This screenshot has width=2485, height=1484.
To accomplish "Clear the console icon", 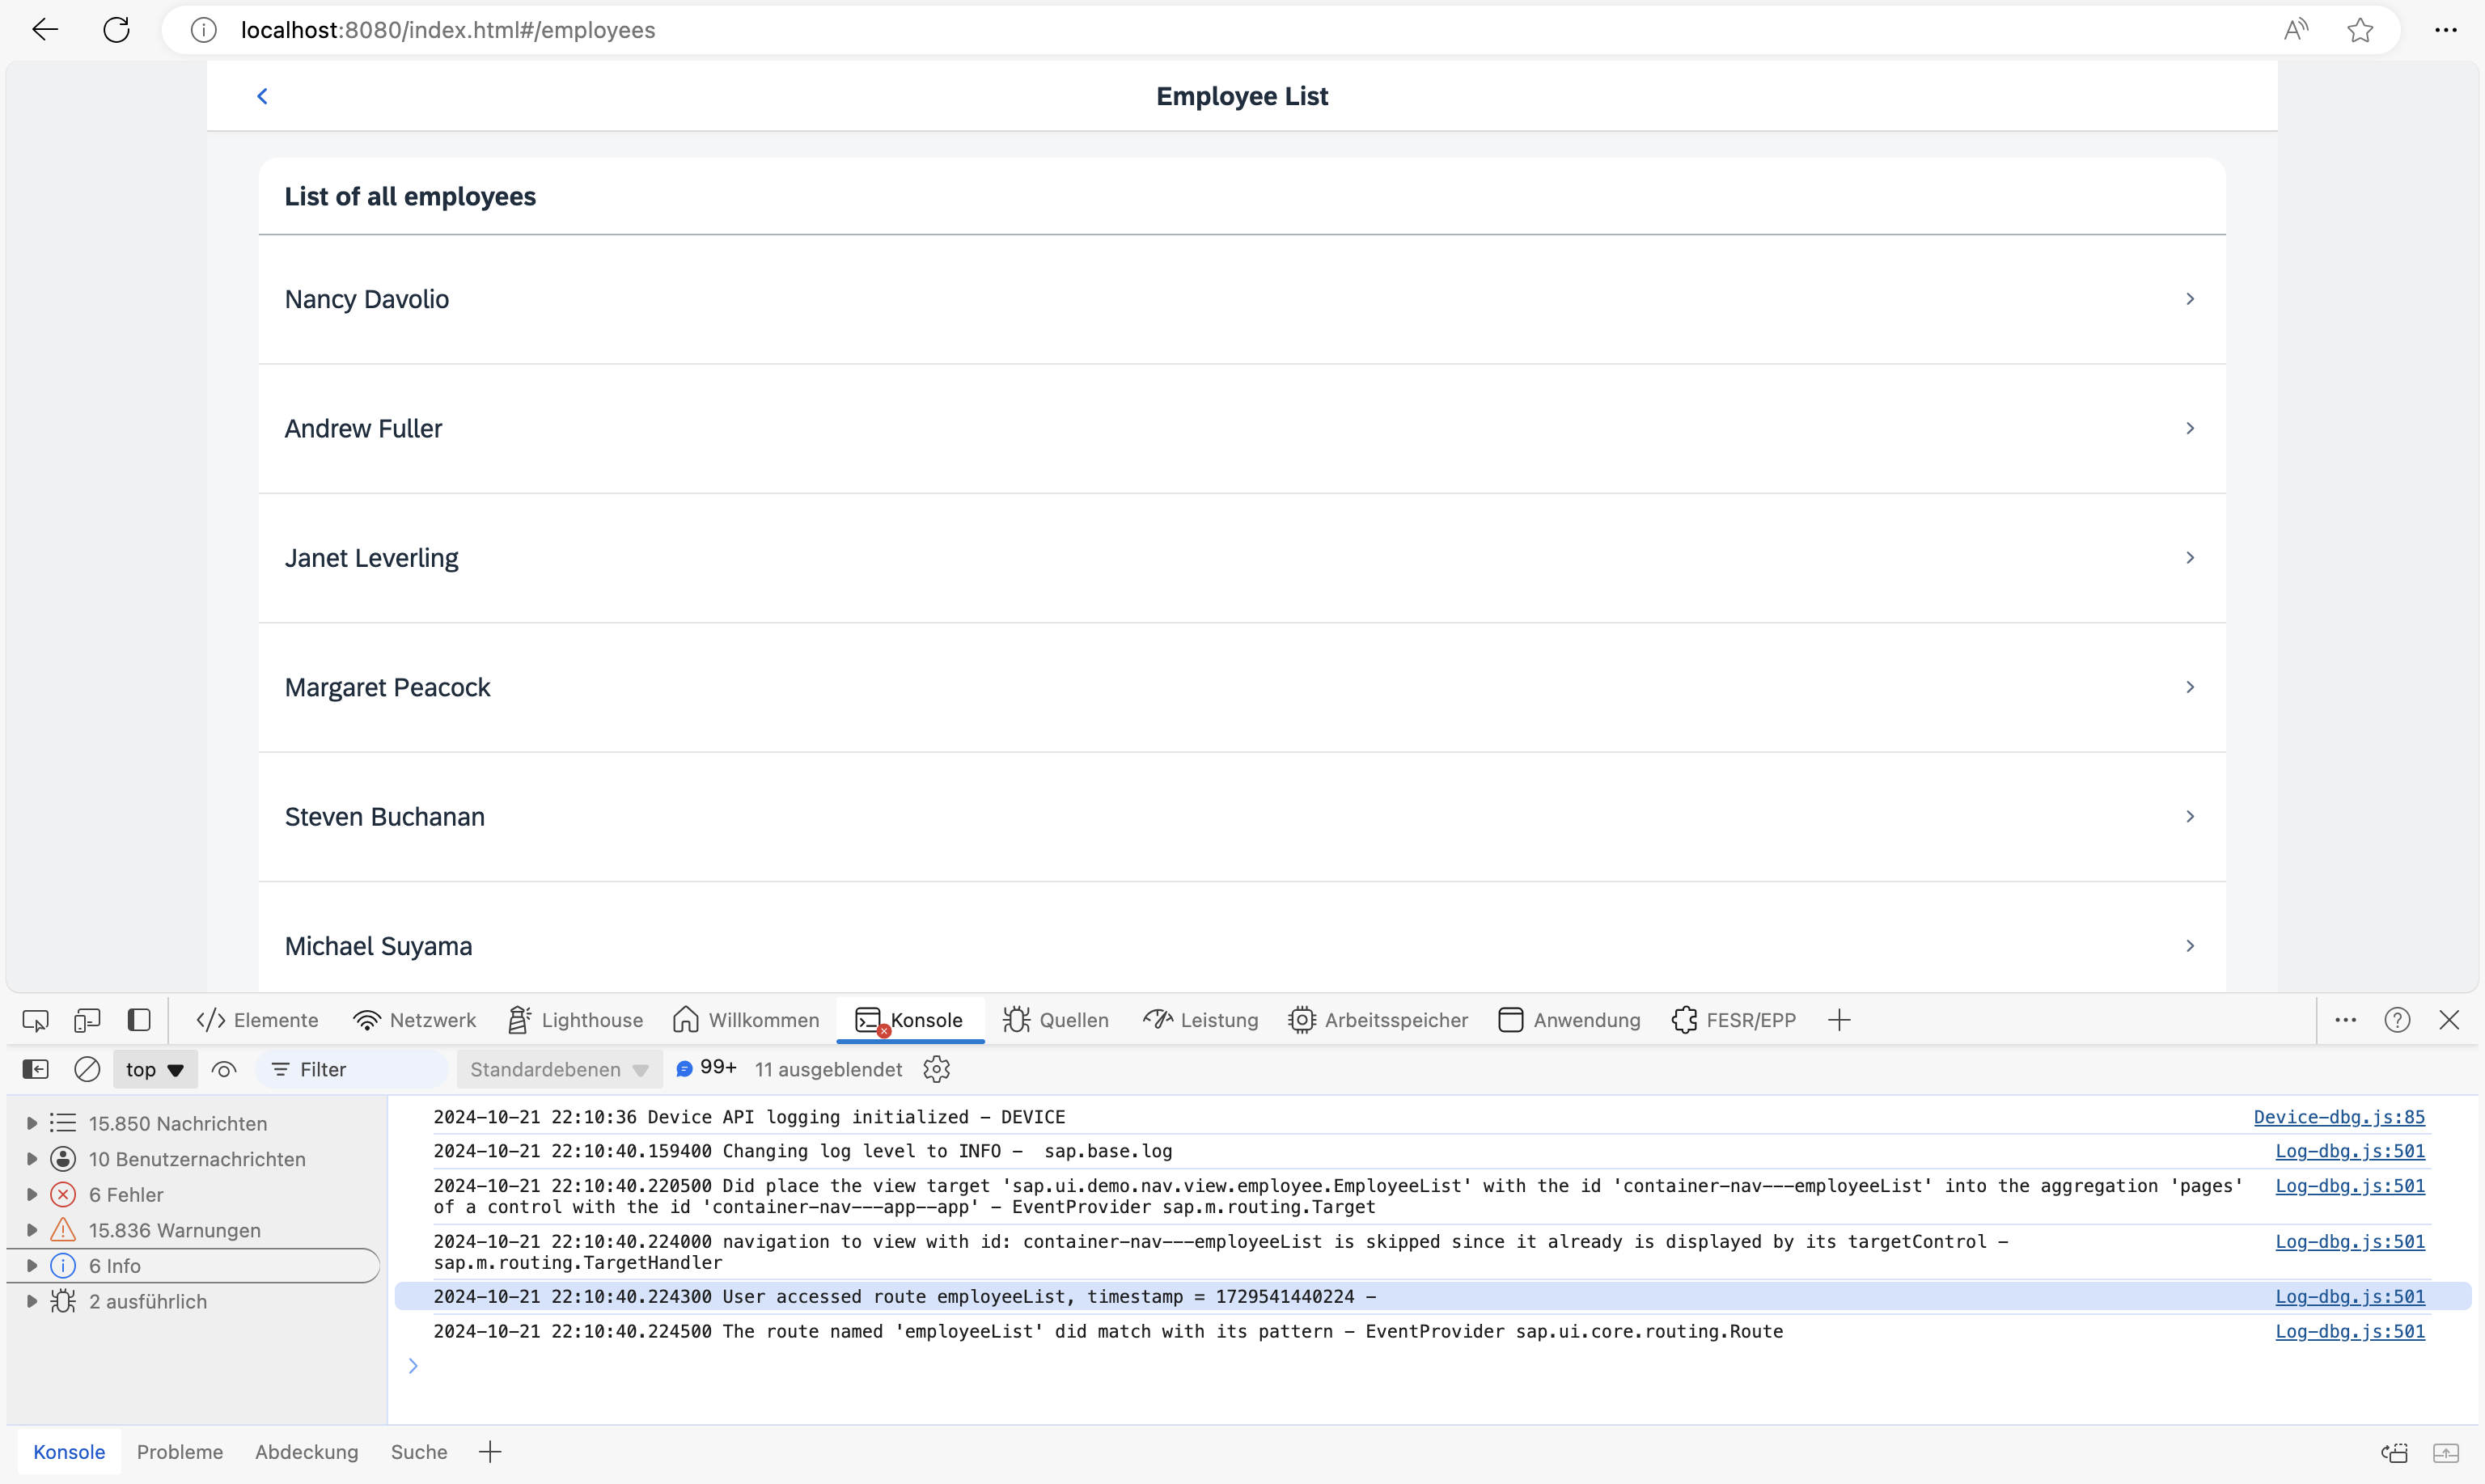I will [x=87, y=1069].
